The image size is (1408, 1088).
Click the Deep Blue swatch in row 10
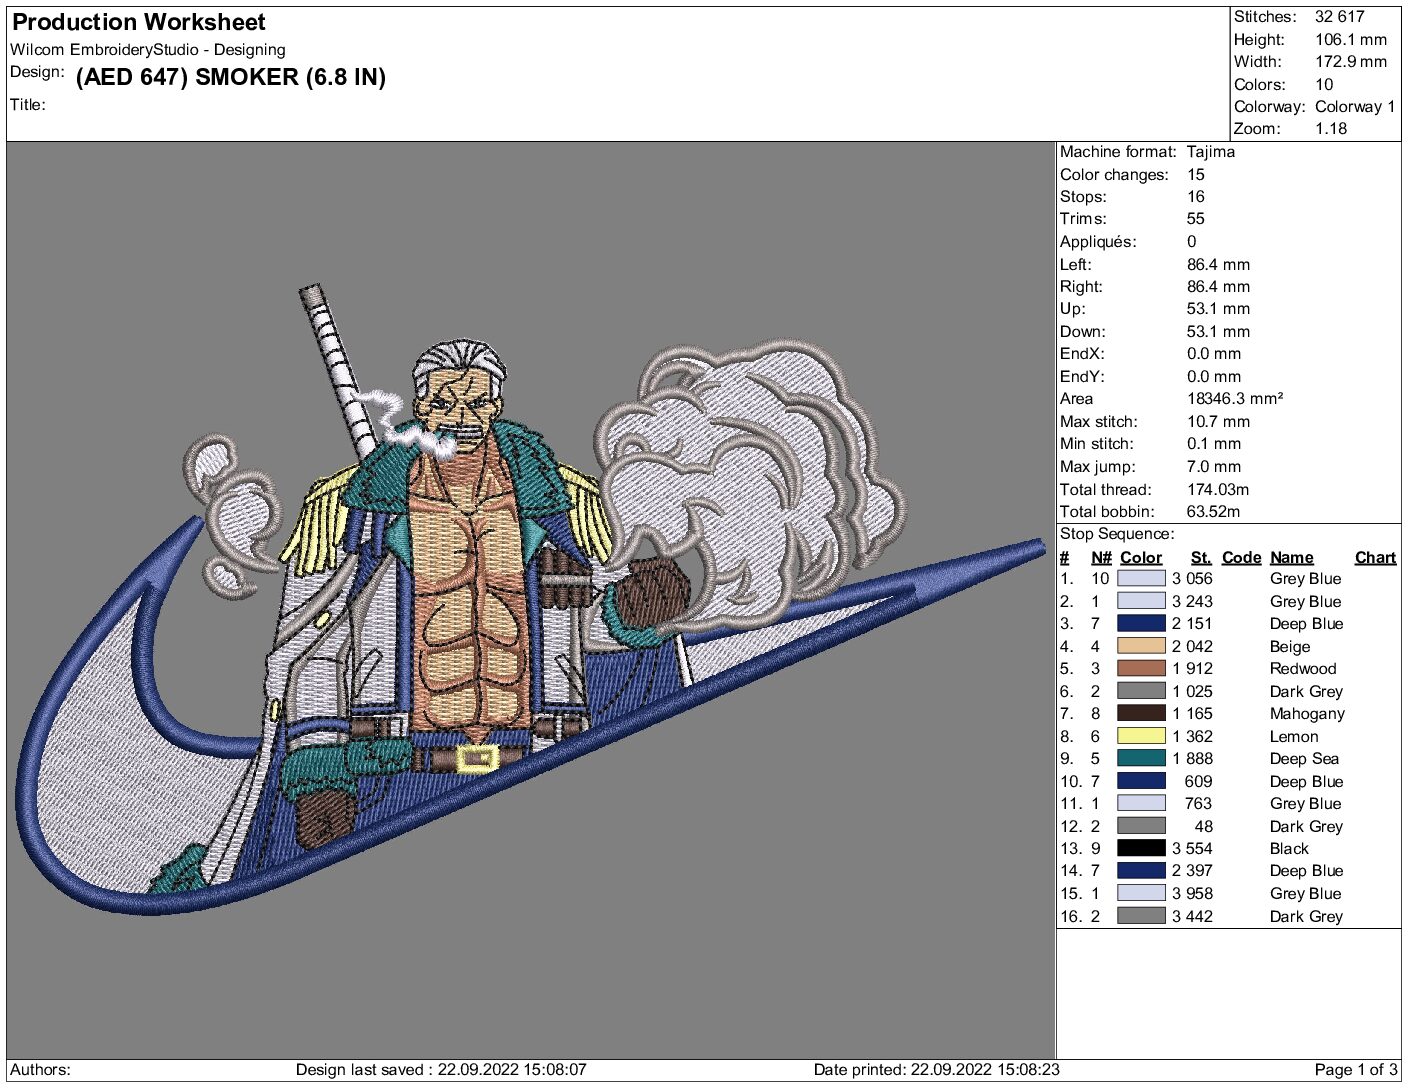coord(1141,781)
